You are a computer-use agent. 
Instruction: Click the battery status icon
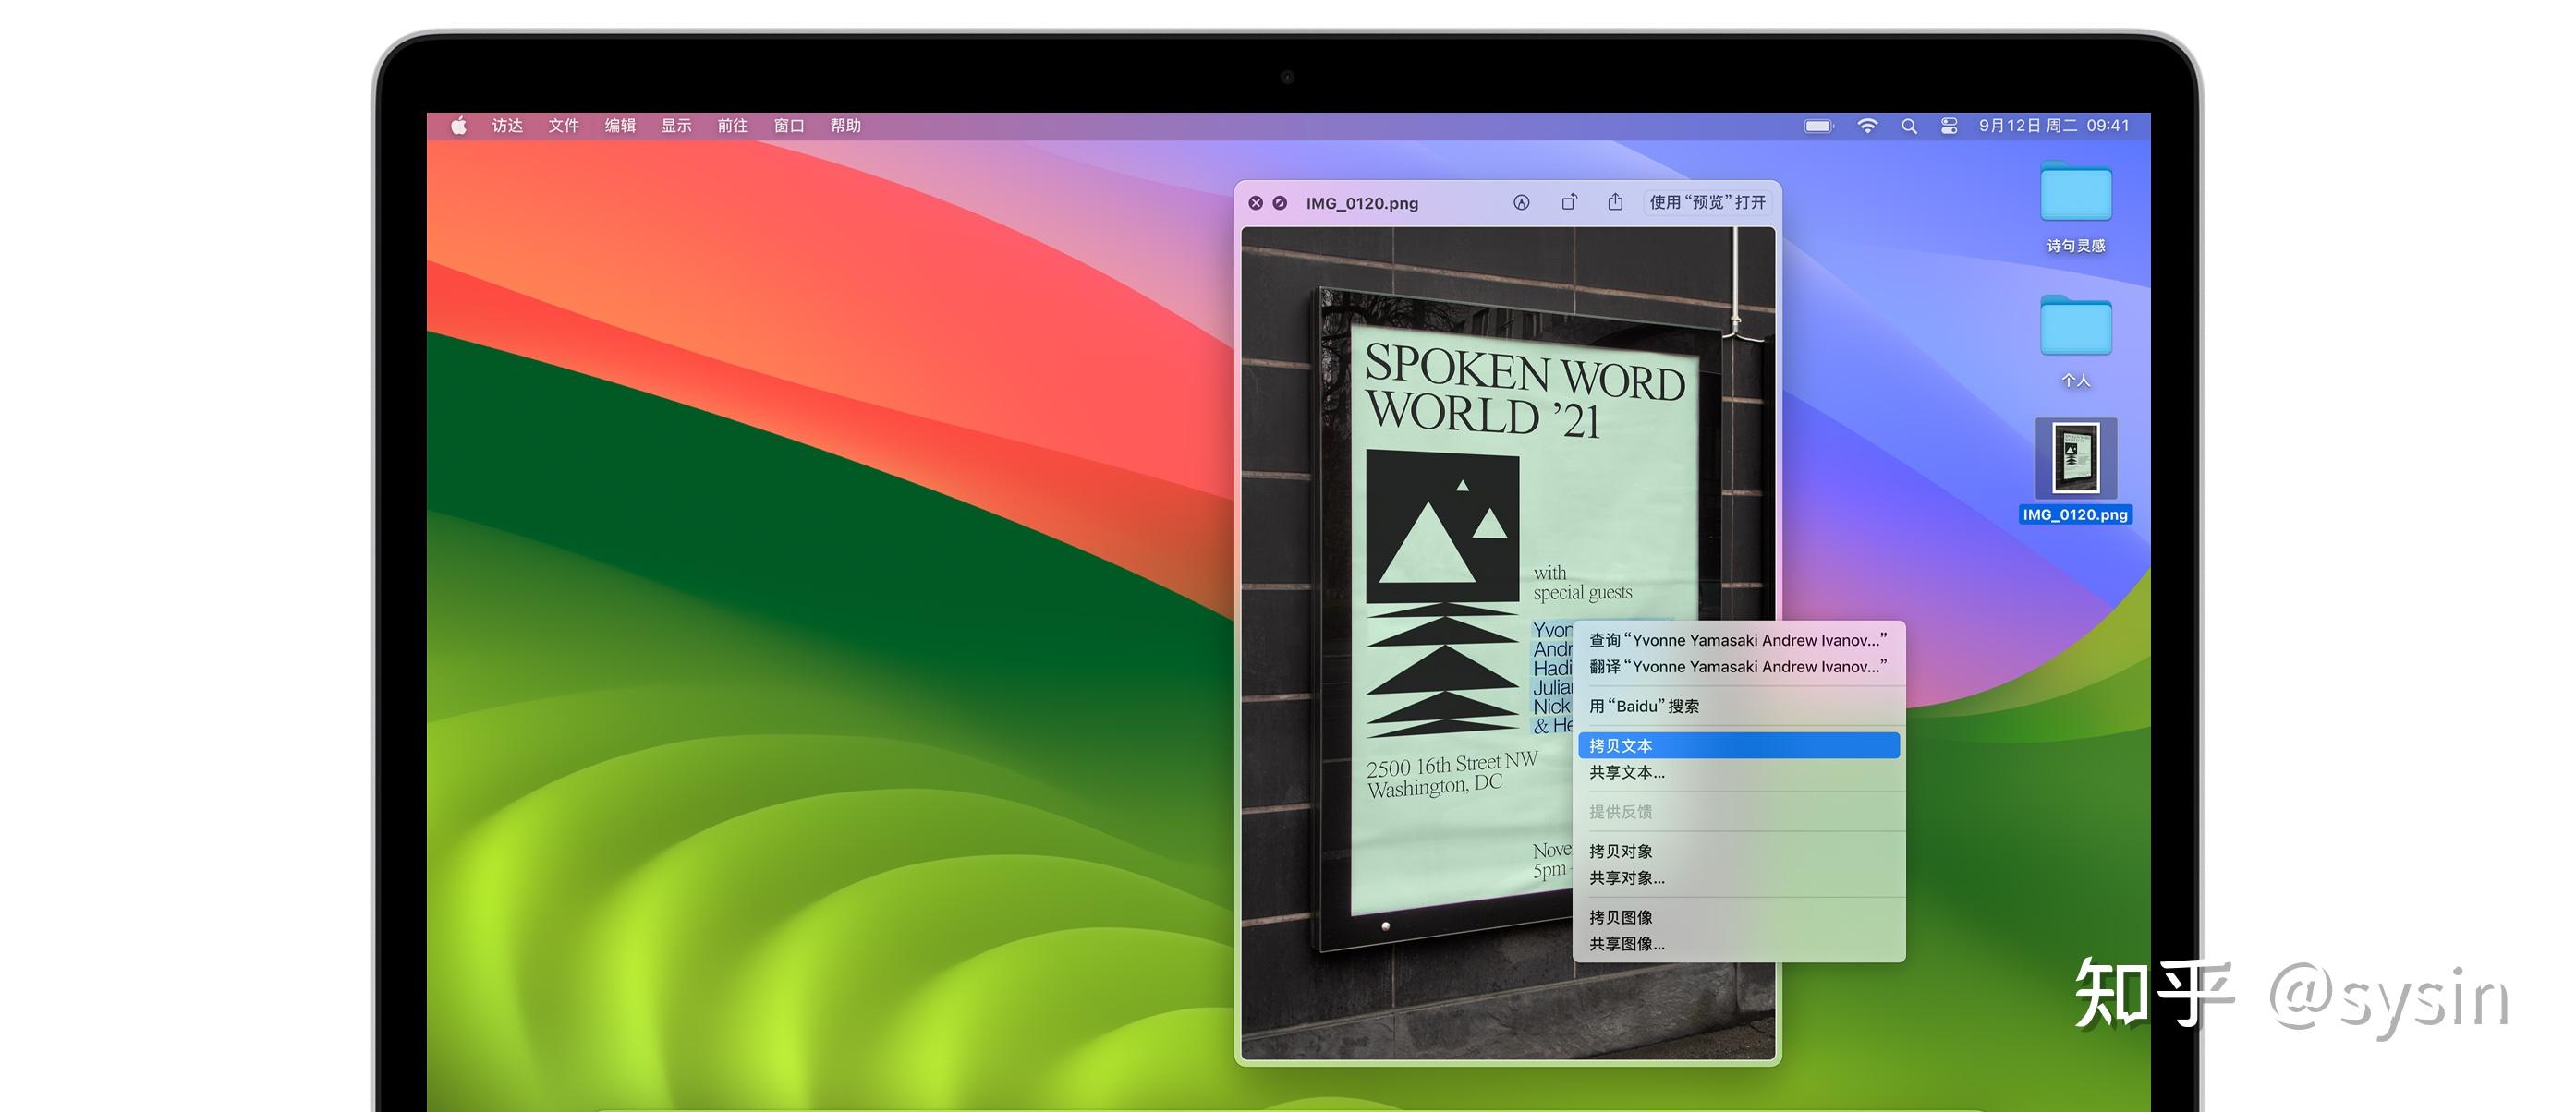(x=1819, y=125)
